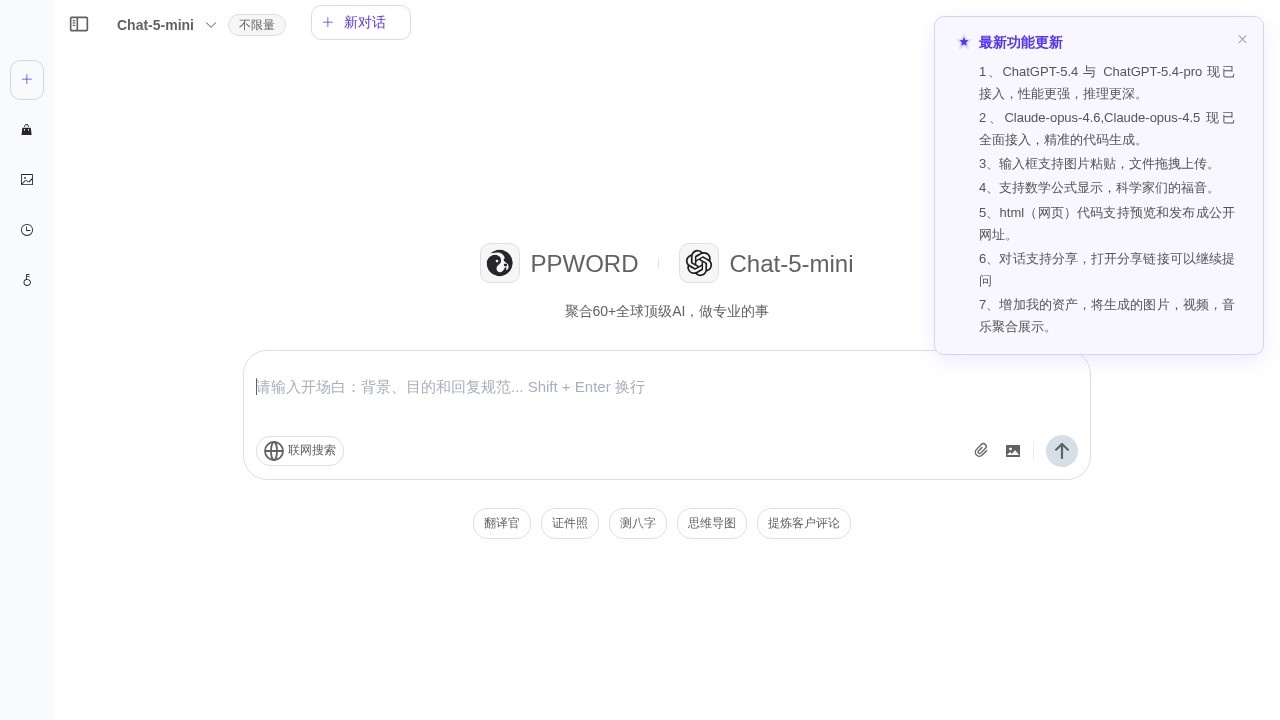Select the 提炼客户评论 preset
This screenshot has height=720, width=1280.
(x=804, y=523)
